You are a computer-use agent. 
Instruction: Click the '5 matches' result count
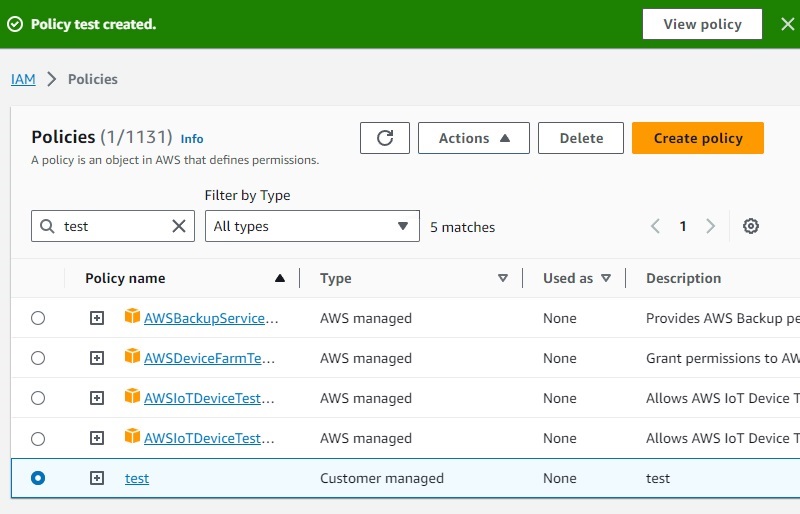pos(462,227)
